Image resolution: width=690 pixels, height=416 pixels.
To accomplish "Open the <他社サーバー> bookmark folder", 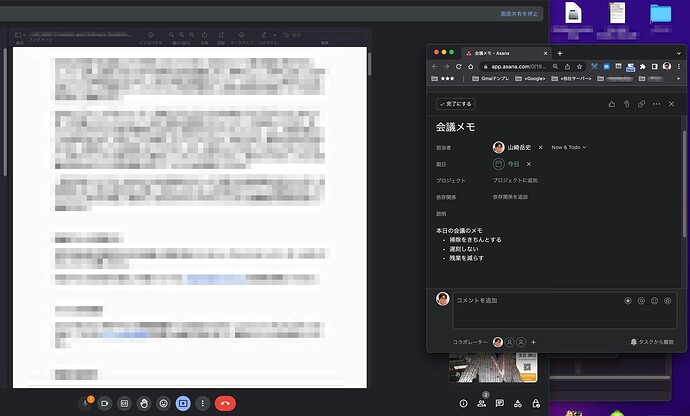I will click(572, 79).
